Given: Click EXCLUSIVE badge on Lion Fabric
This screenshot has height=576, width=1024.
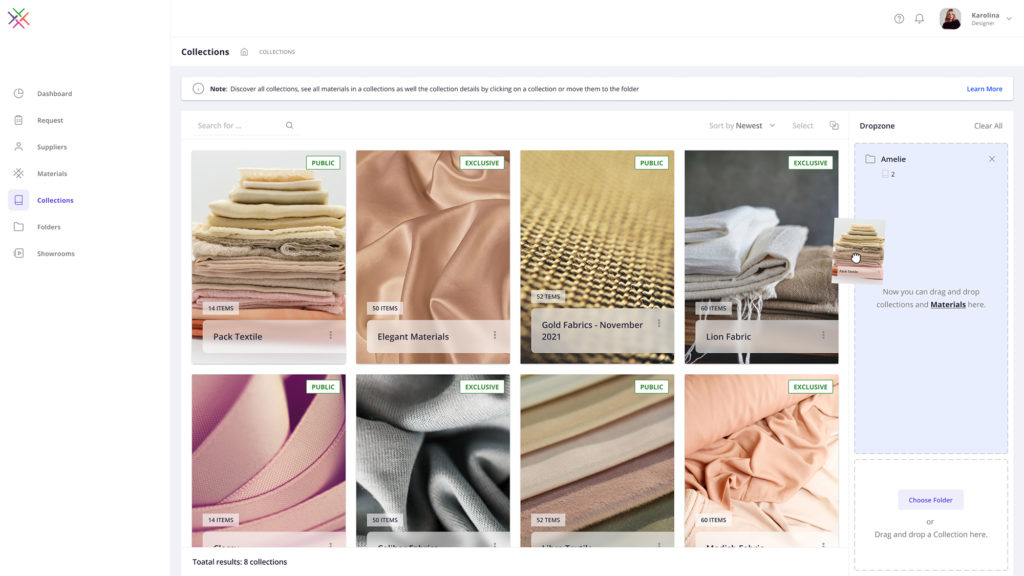Looking at the screenshot, I should pyautogui.click(x=810, y=163).
